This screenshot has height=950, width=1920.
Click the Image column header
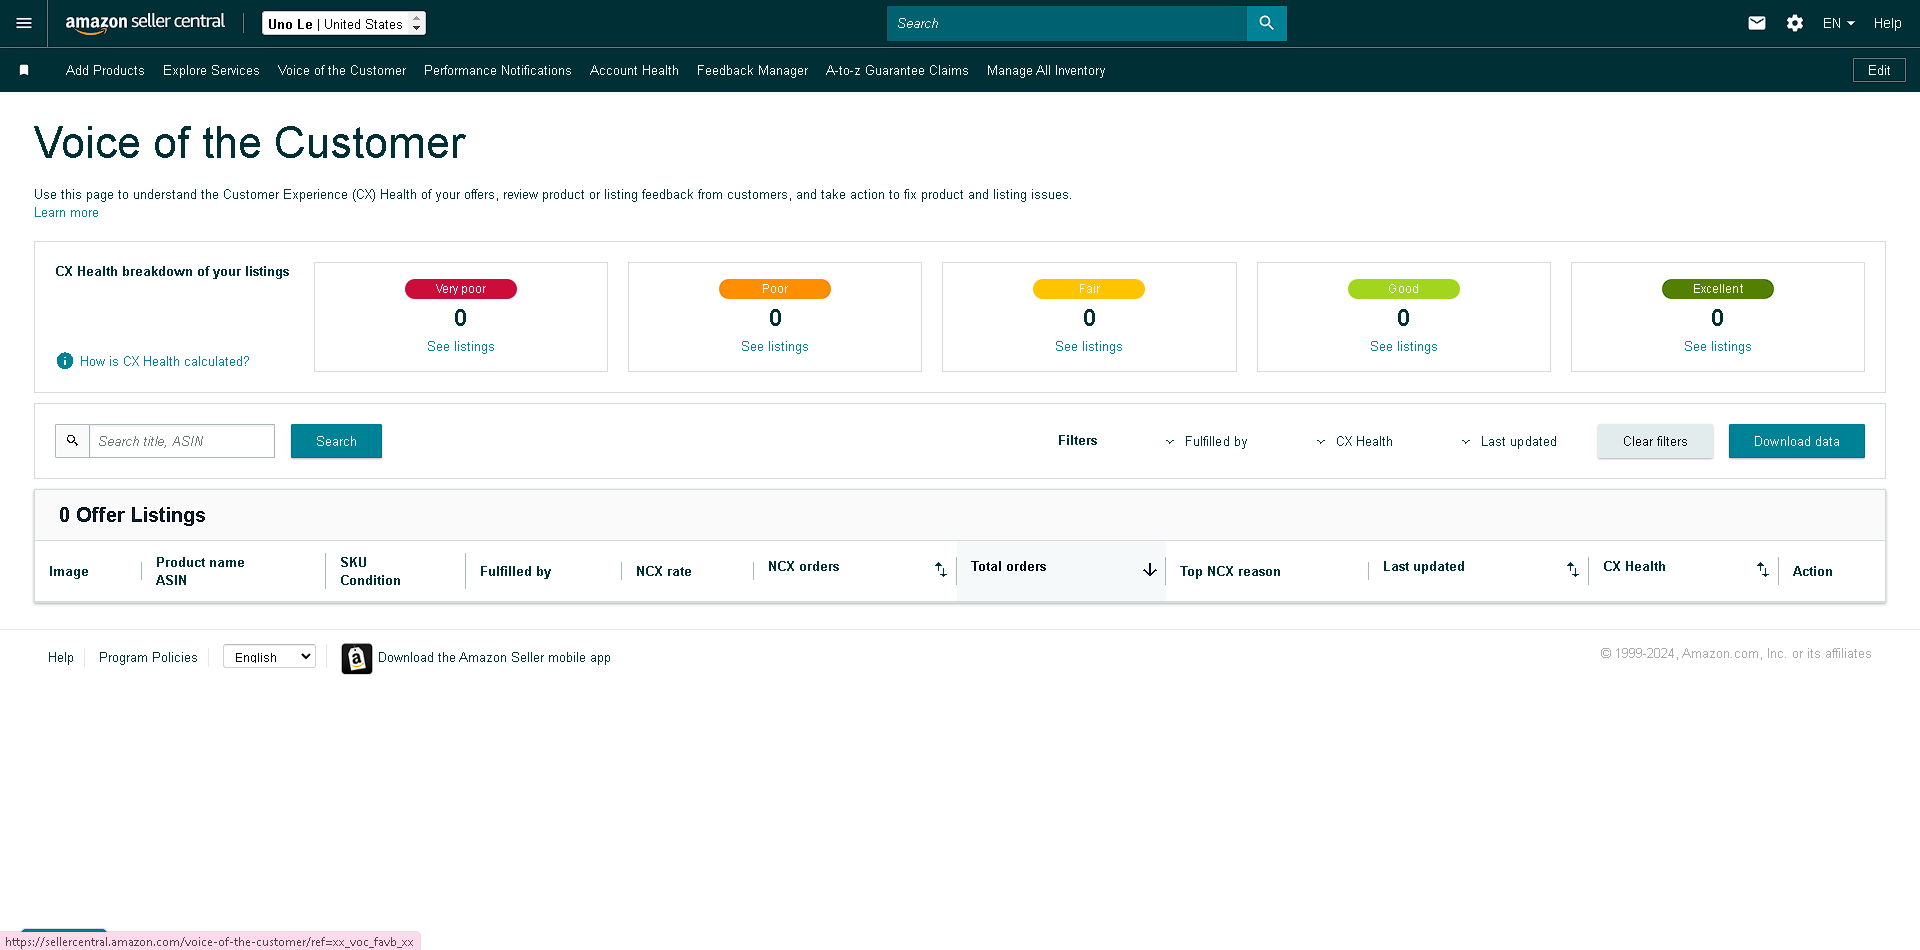coord(69,572)
